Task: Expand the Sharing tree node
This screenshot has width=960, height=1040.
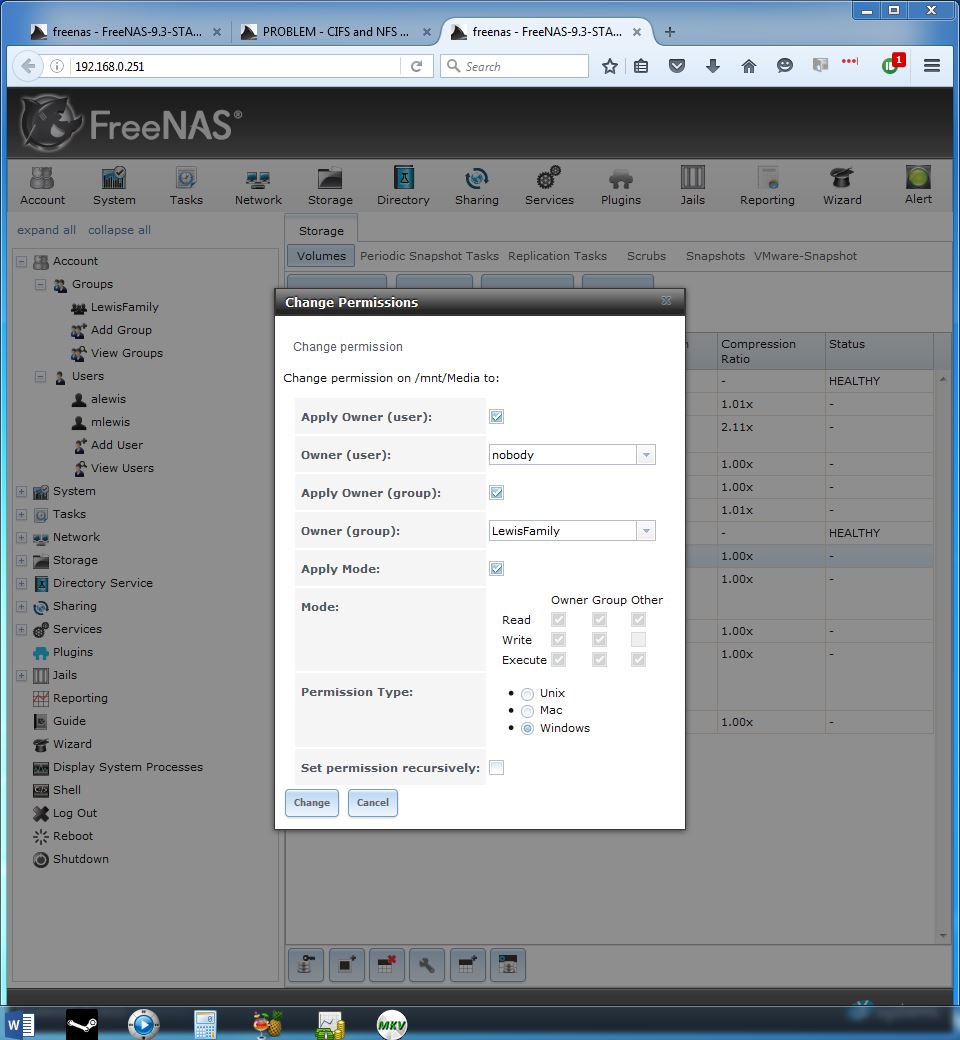Action: click(21, 606)
